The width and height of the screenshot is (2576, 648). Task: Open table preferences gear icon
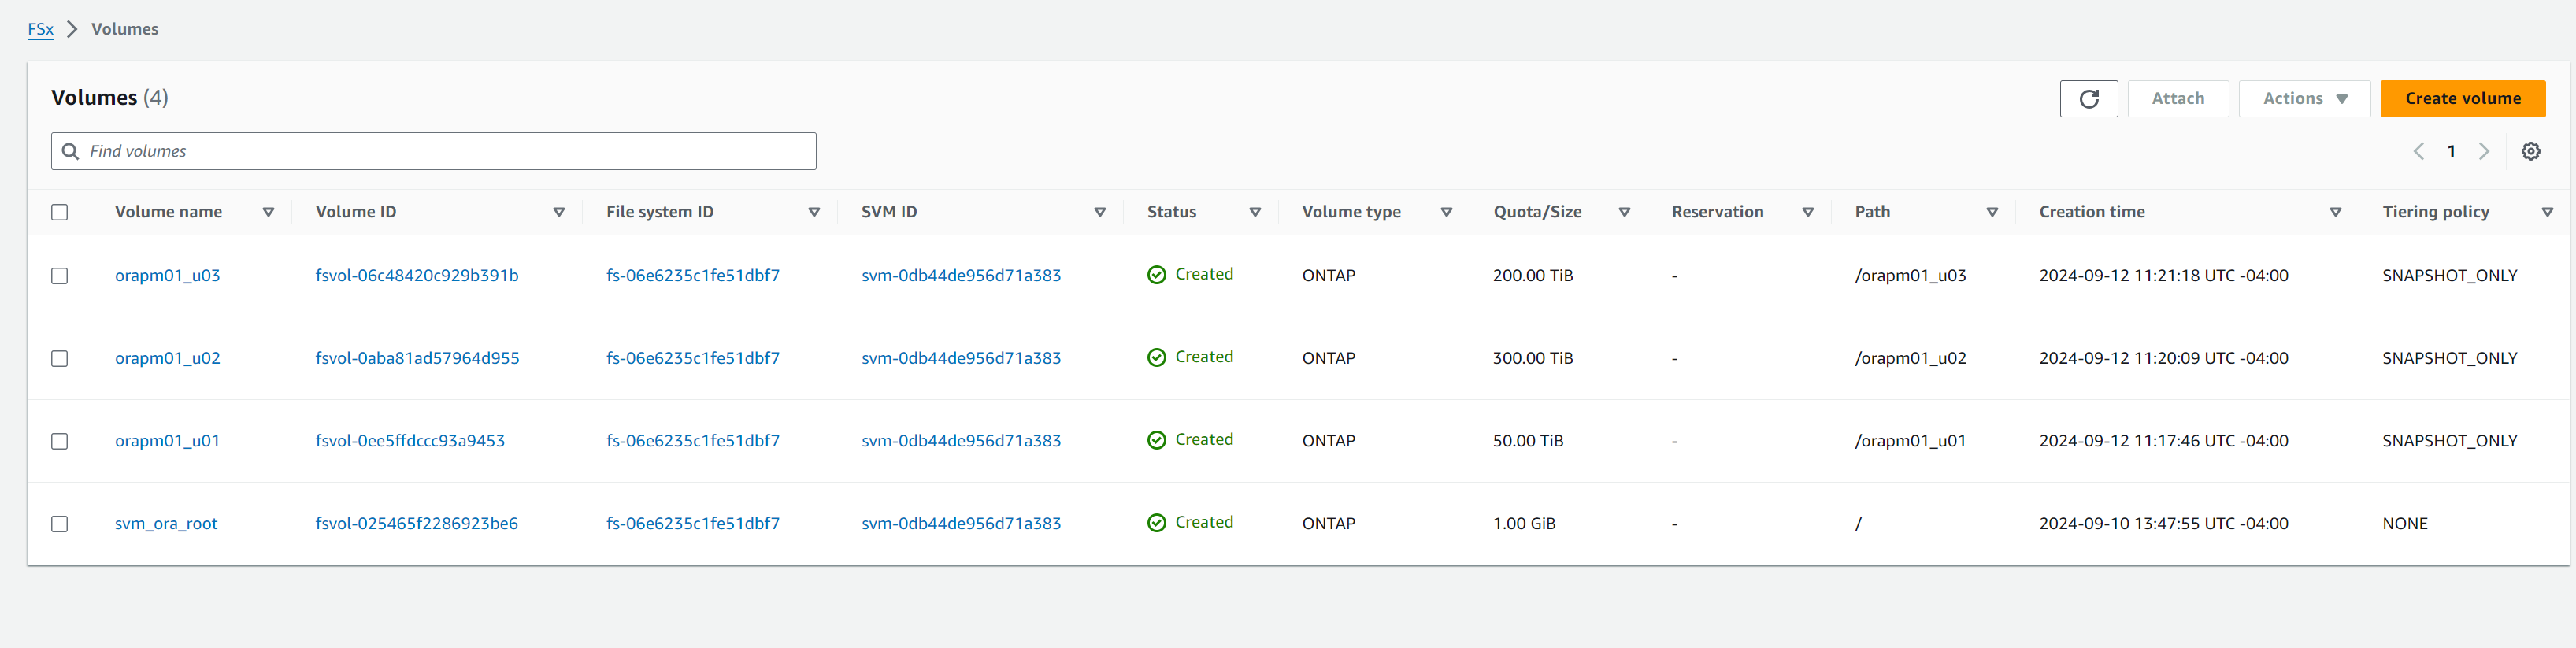coord(2530,151)
